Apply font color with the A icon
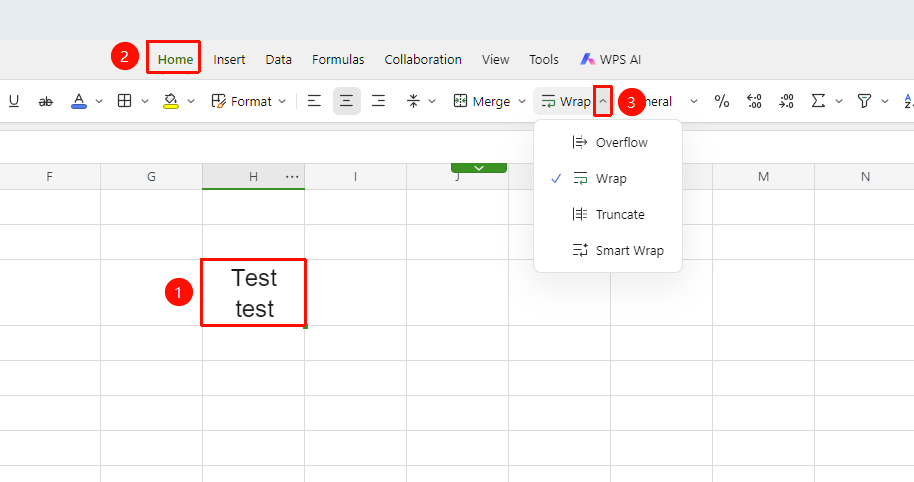 point(79,101)
